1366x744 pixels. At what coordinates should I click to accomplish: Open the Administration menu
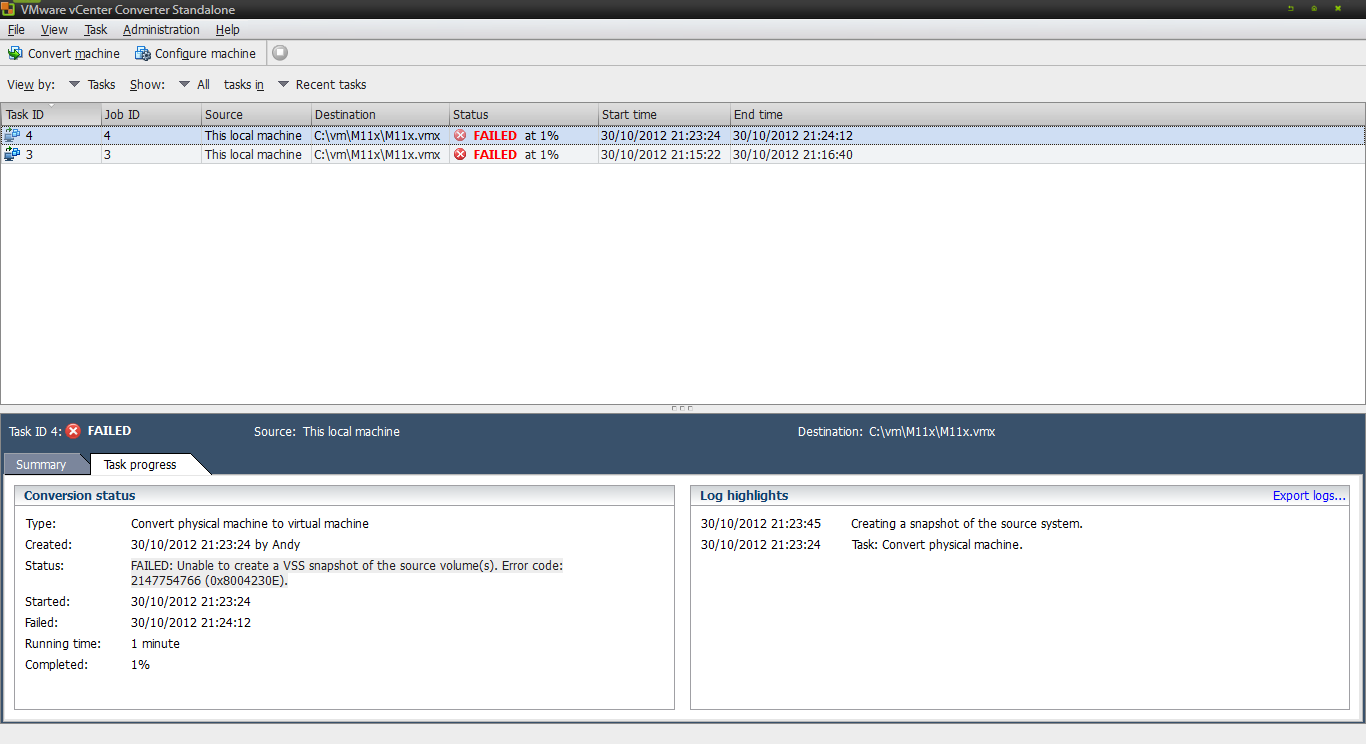(x=161, y=30)
